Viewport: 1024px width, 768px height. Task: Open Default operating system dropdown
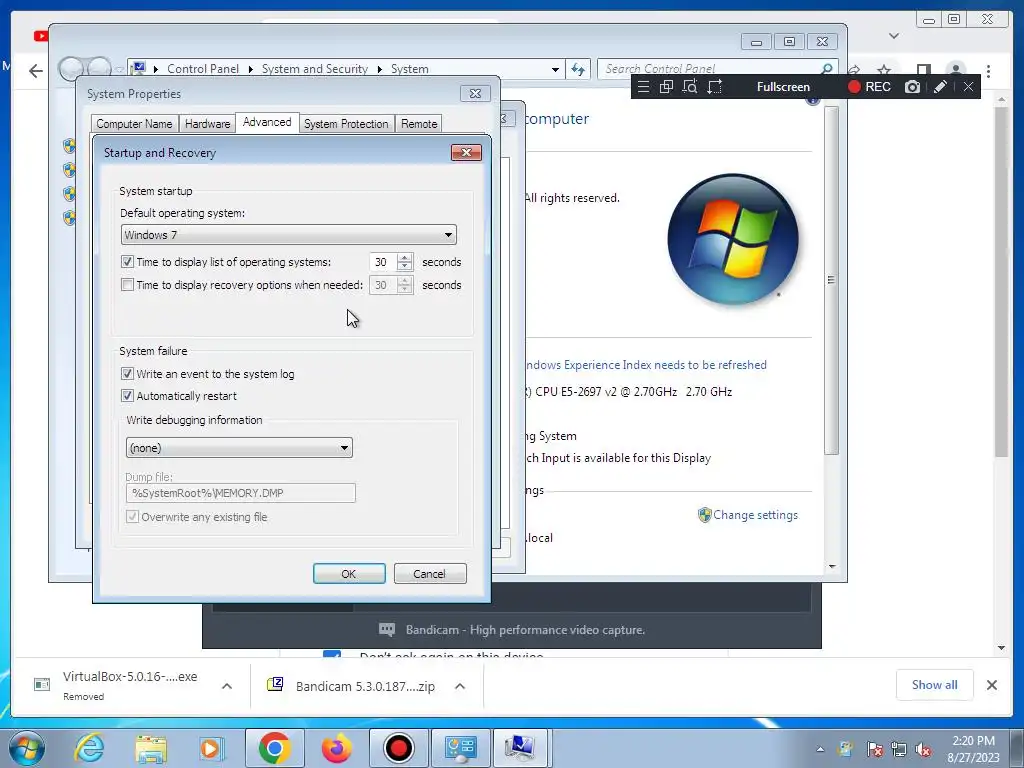pos(289,235)
